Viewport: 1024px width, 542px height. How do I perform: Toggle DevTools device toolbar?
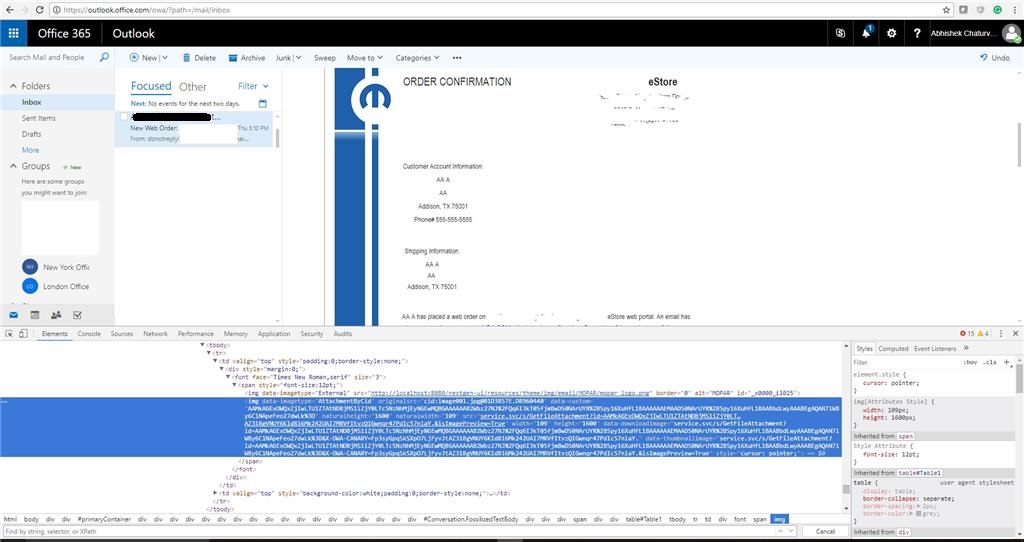point(23,333)
